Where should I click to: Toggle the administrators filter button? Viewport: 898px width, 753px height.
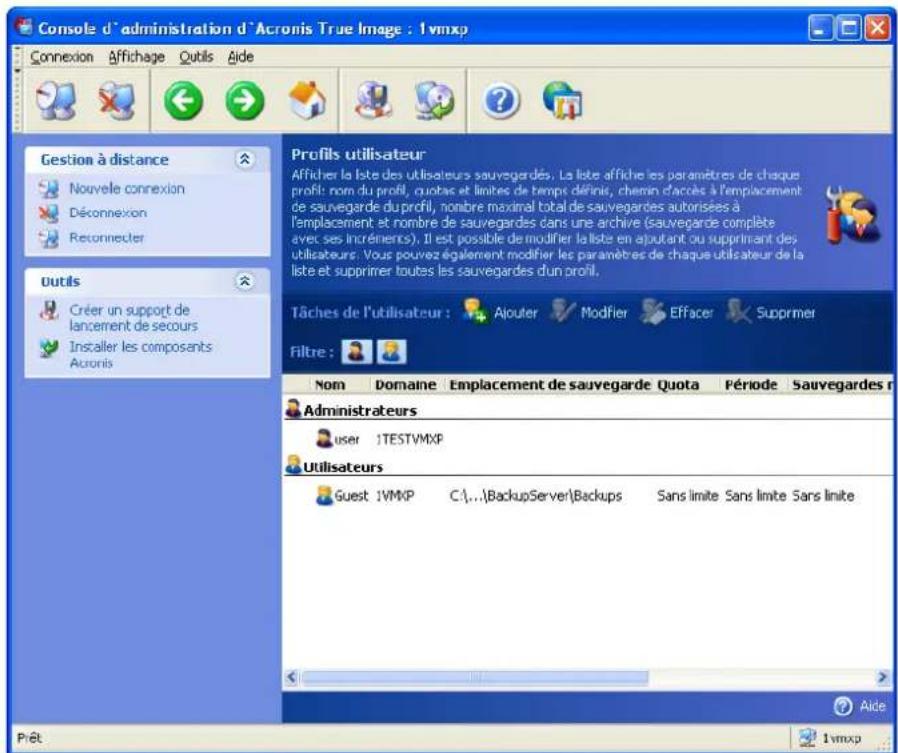[356, 352]
